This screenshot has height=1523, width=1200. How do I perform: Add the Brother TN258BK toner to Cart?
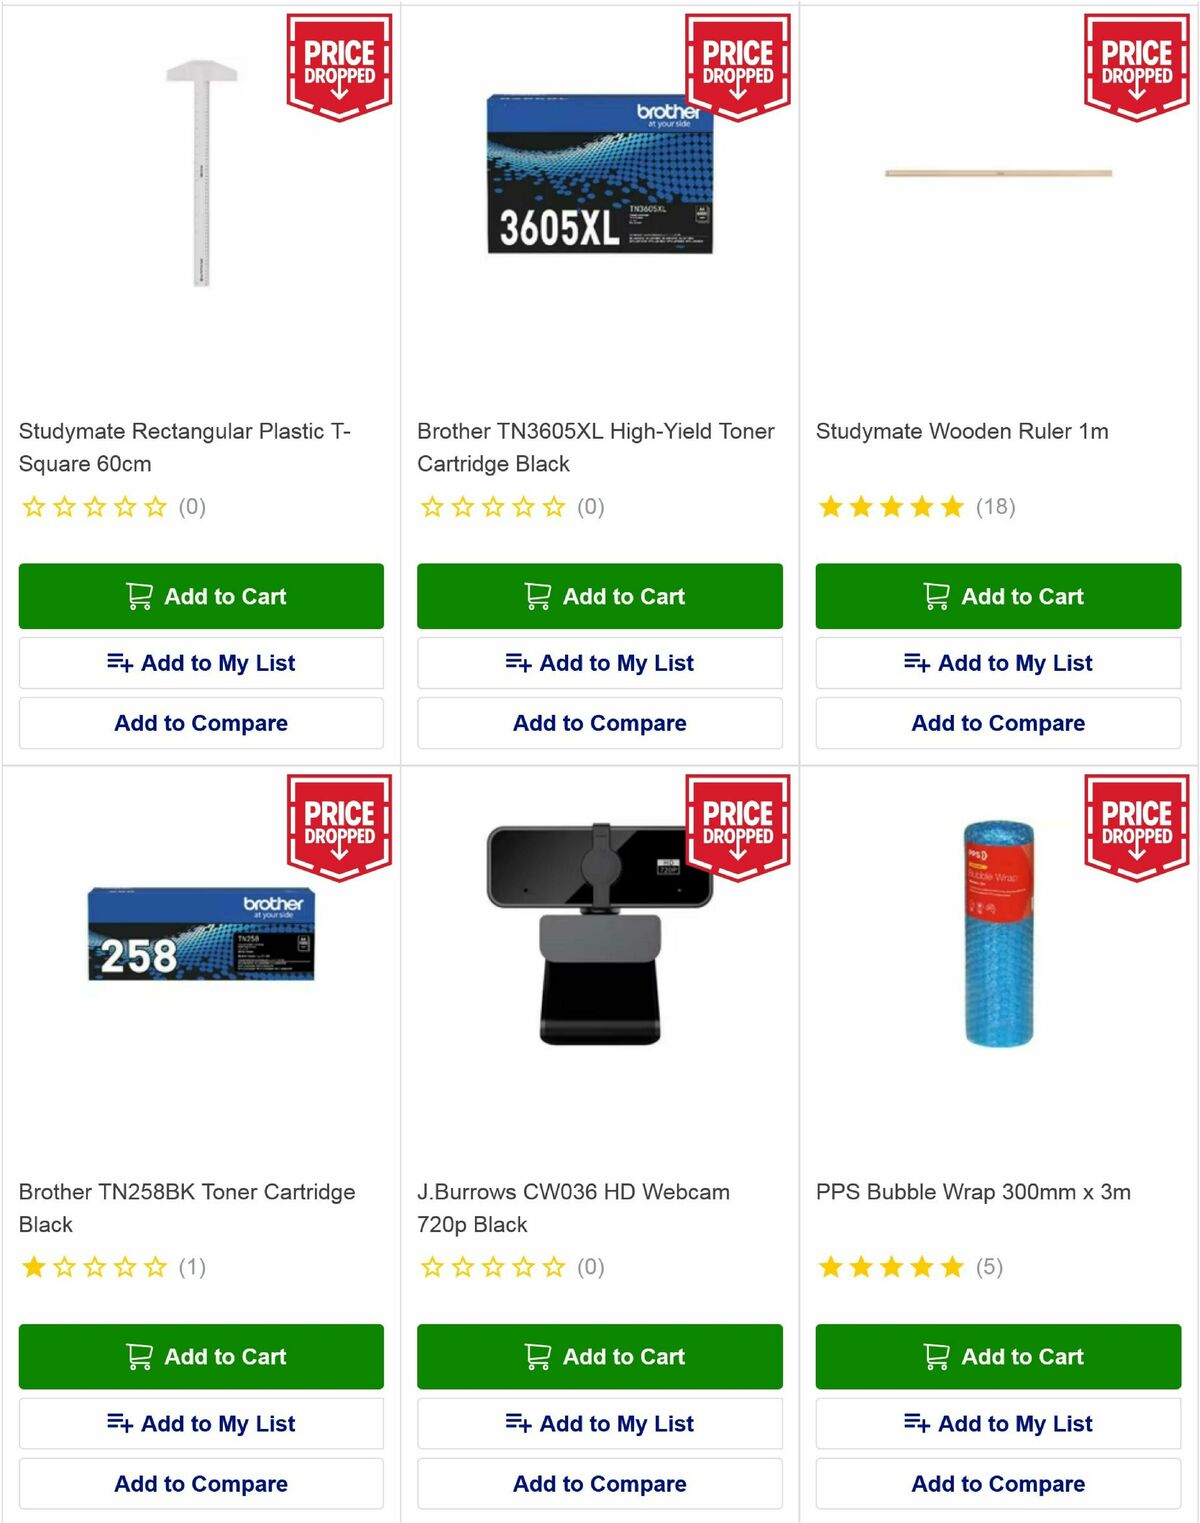pyautogui.click(x=200, y=1357)
